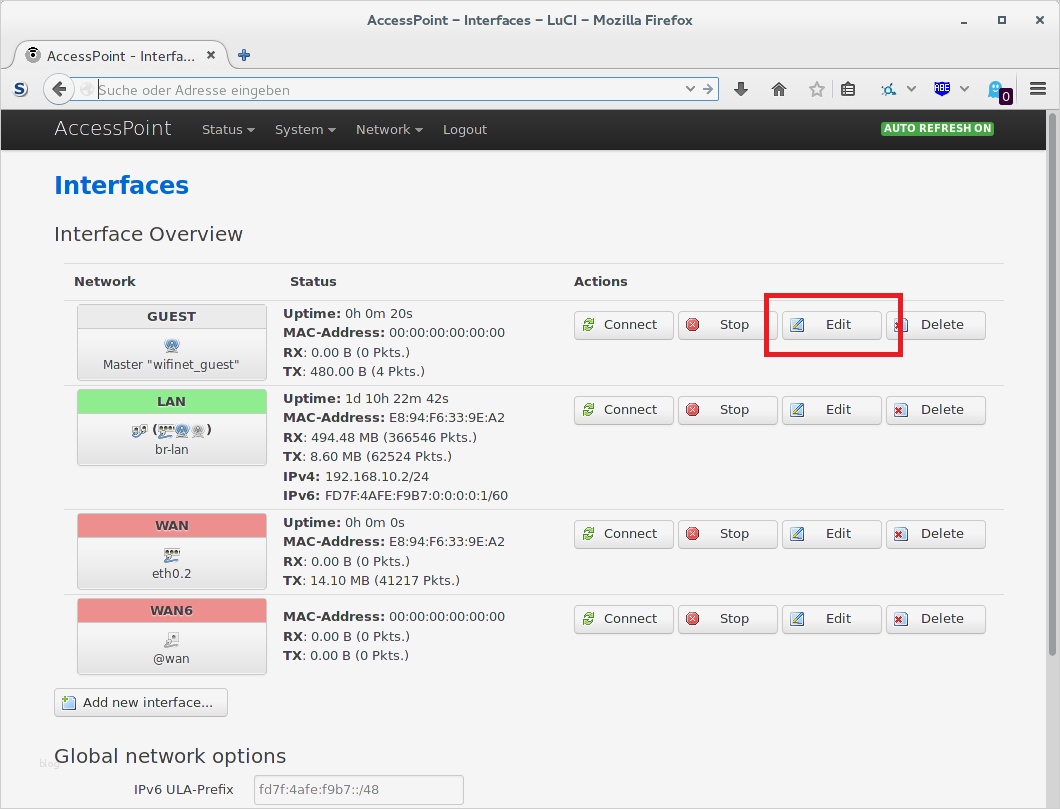Viewport: 1060px width, 809px height.
Task: Click the download arrow icon in the Firefox toolbar
Action: pos(740,89)
